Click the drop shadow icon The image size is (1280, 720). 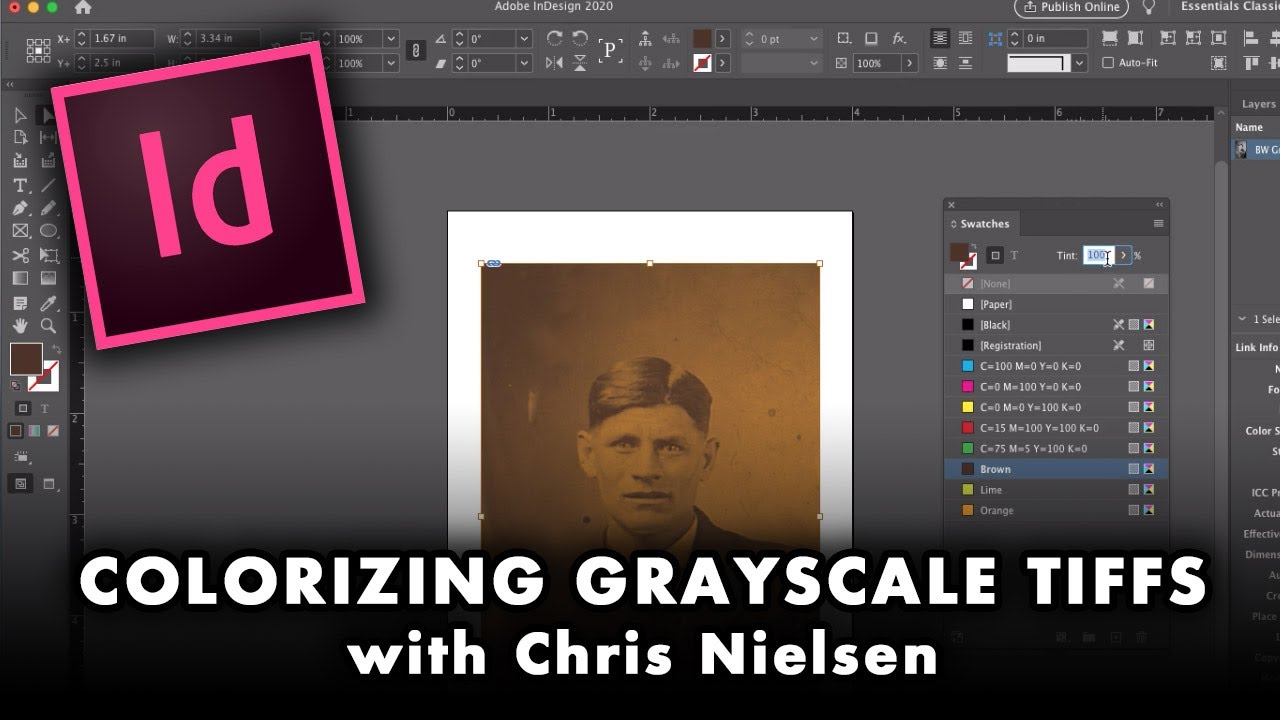pos(871,39)
